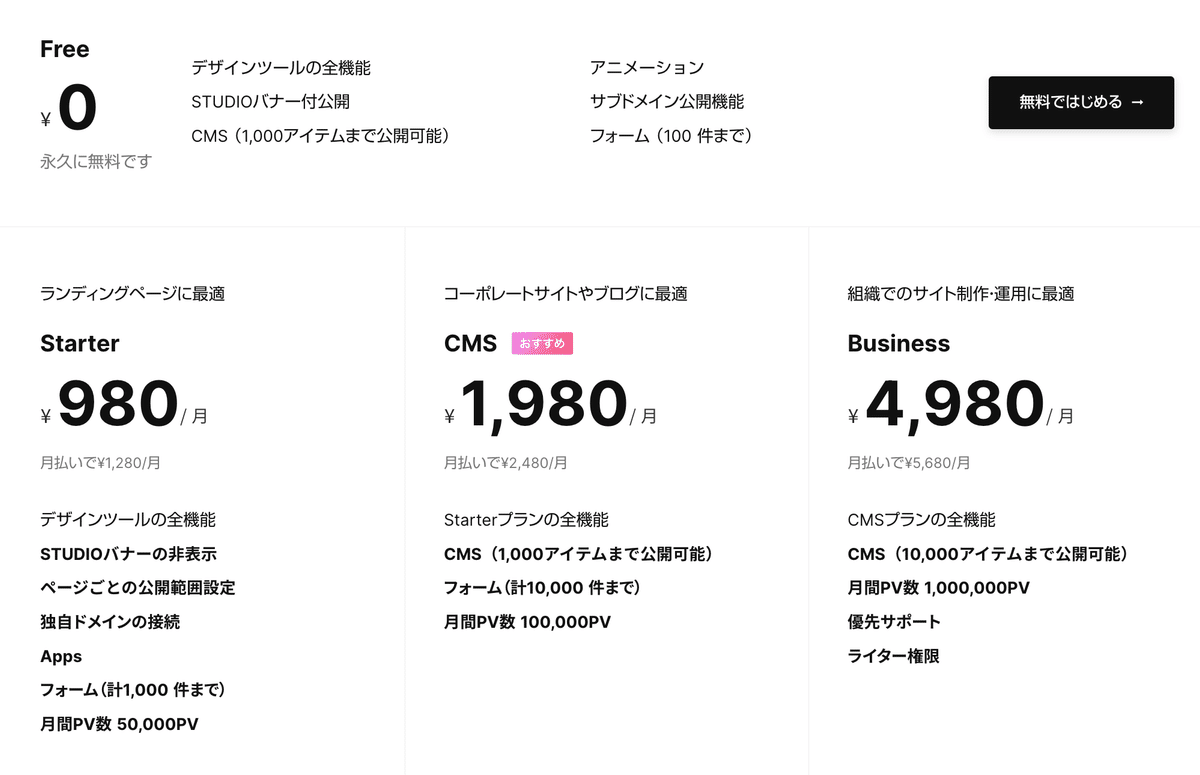Image resolution: width=1200 pixels, height=775 pixels.
Task: Click the Apps feature item
Action: pyautogui.click(x=61, y=657)
